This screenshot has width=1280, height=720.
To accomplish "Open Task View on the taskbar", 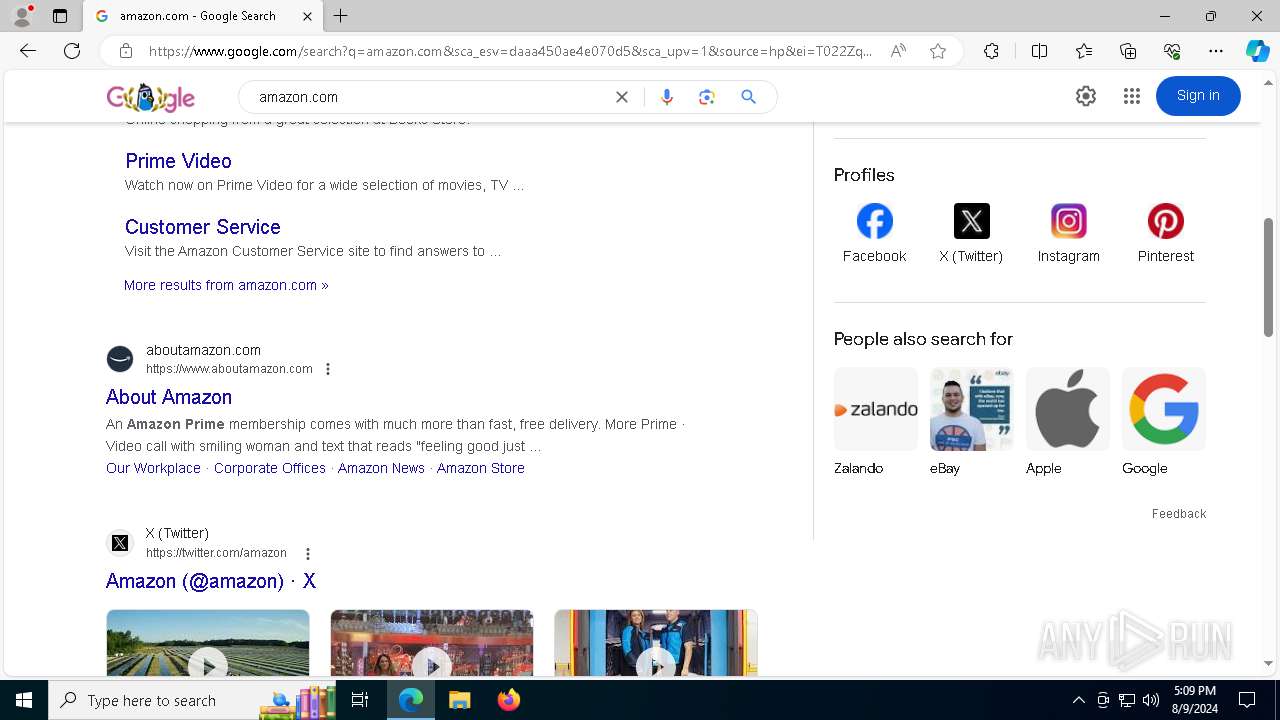I will (x=360, y=700).
